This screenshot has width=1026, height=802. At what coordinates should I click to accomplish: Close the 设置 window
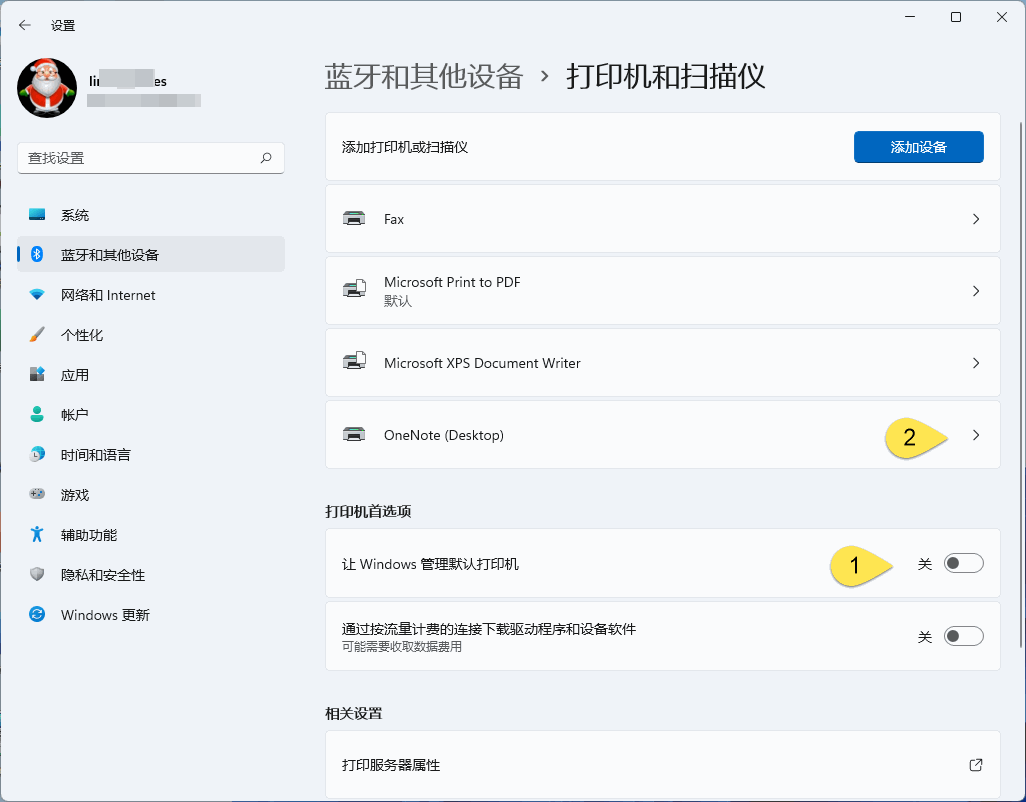tap(1001, 17)
